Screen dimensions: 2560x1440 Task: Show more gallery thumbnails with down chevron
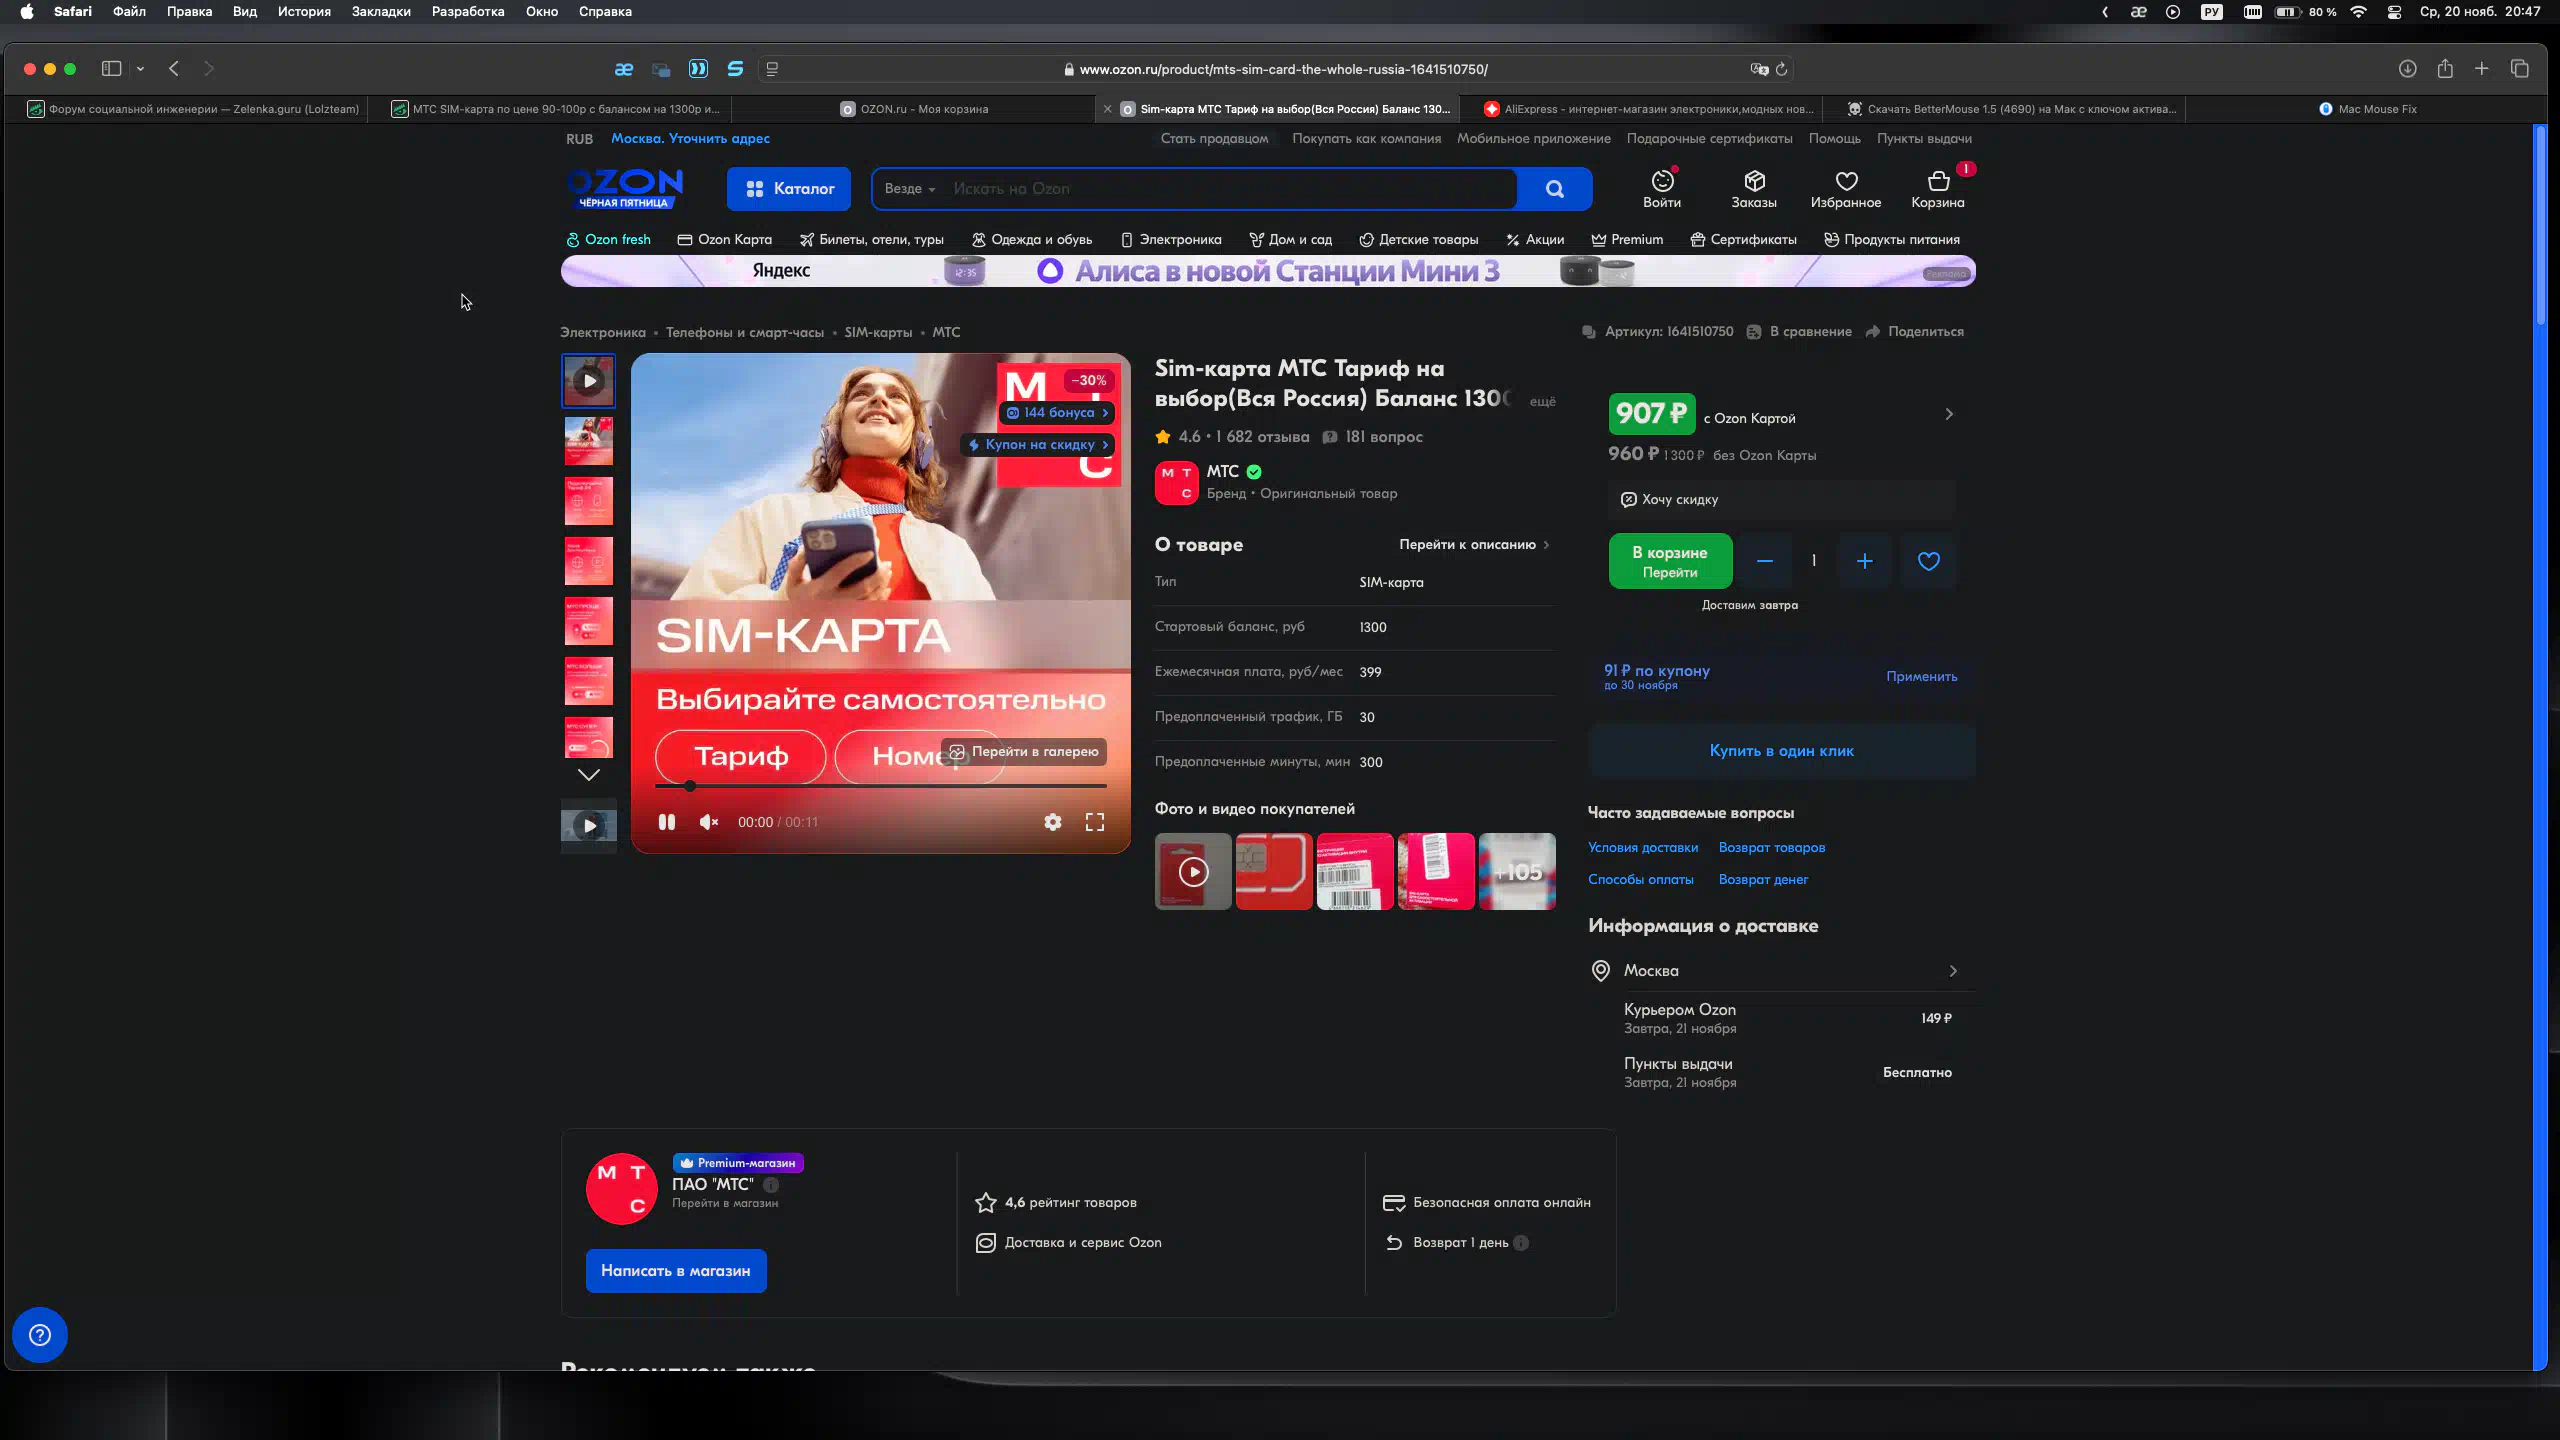[588, 775]
